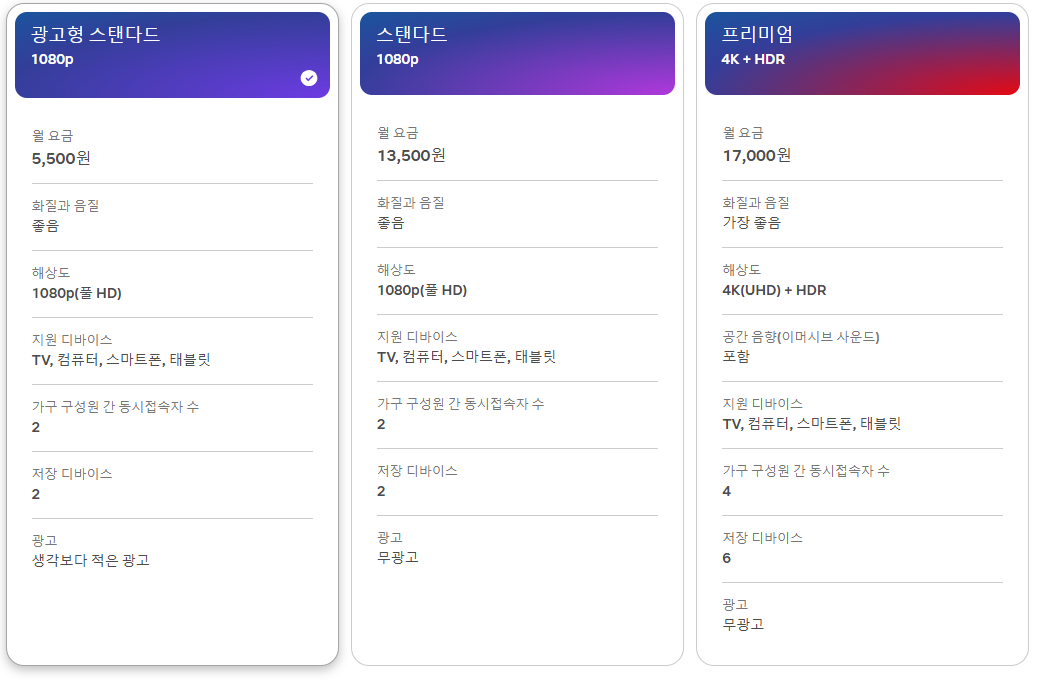Image resolution: width=1040 pixels, height=680 pixels.
Task: Click simultaneous viewers value 4 in 프리미엄
Action: click(727, 492)
